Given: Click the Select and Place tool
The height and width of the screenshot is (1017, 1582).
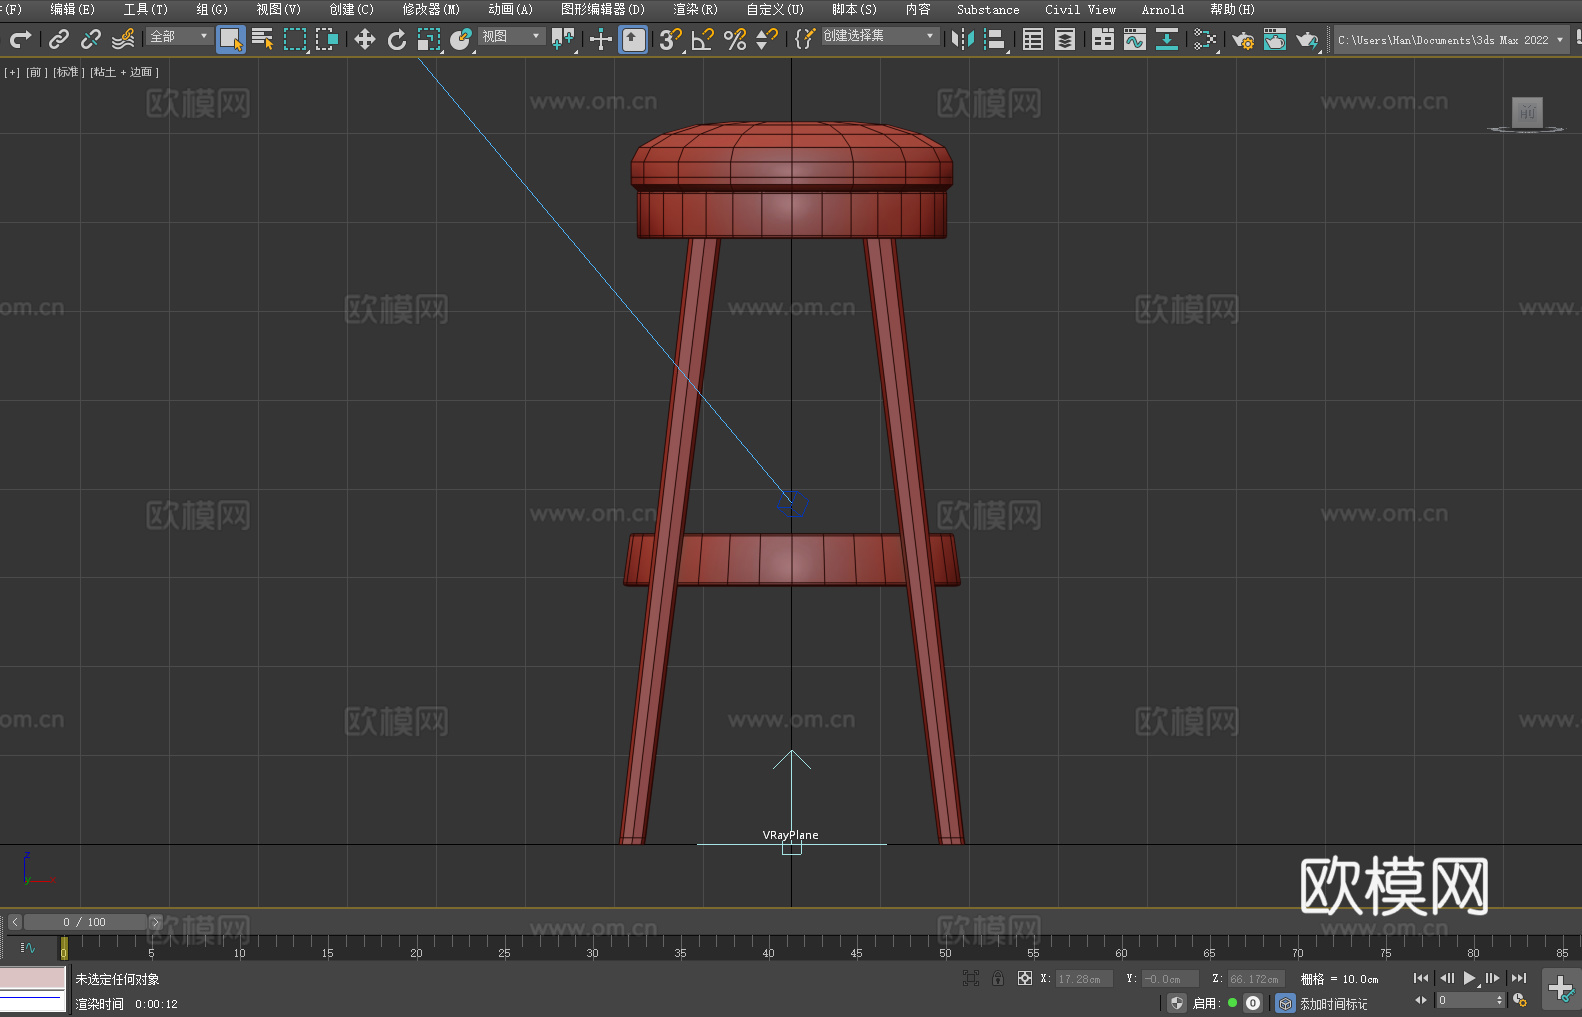Looking at the screenshot, I should coord(461,39).
